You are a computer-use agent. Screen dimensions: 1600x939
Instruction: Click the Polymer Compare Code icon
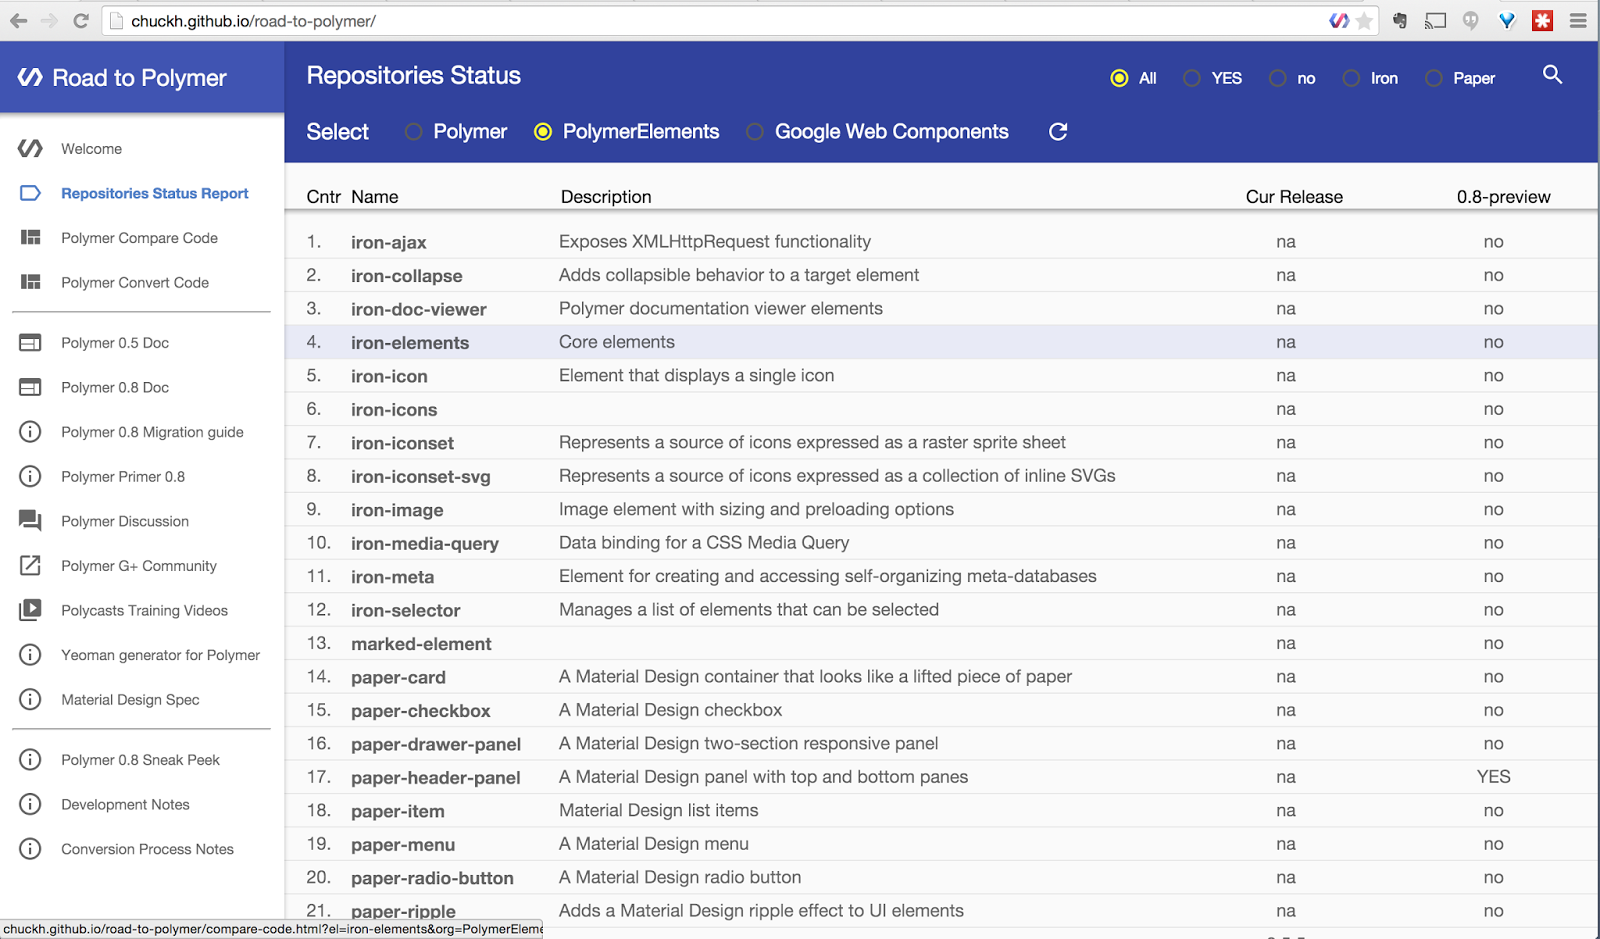point(31,238)
